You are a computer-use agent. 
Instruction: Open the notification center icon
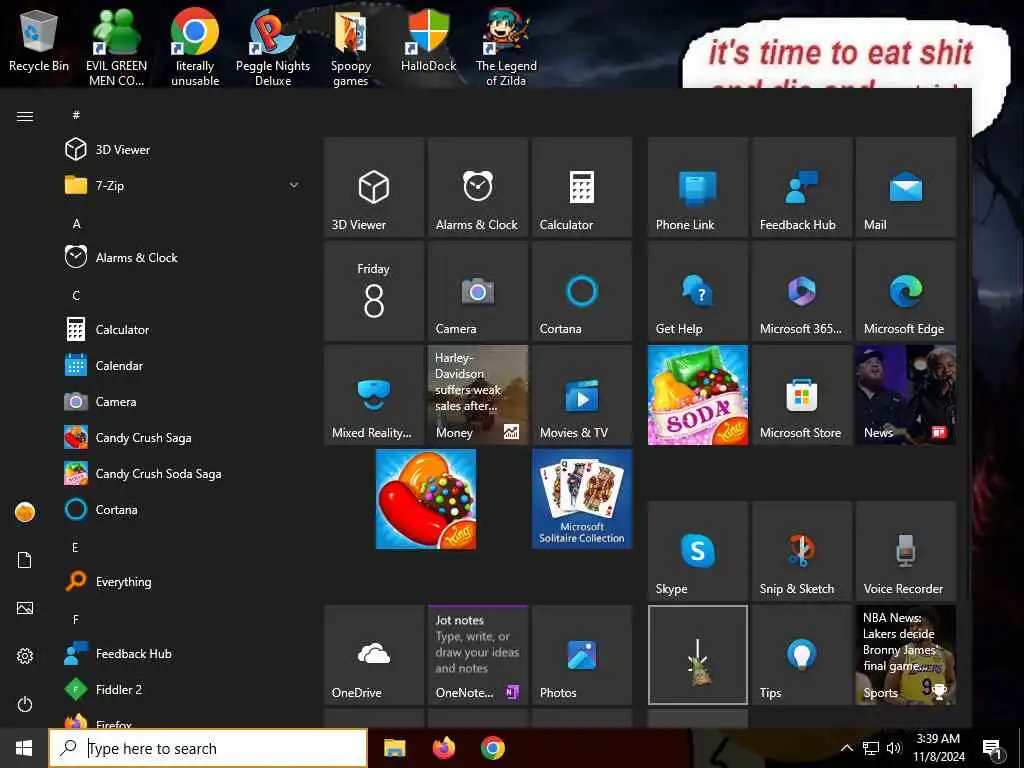click(992, 749)
